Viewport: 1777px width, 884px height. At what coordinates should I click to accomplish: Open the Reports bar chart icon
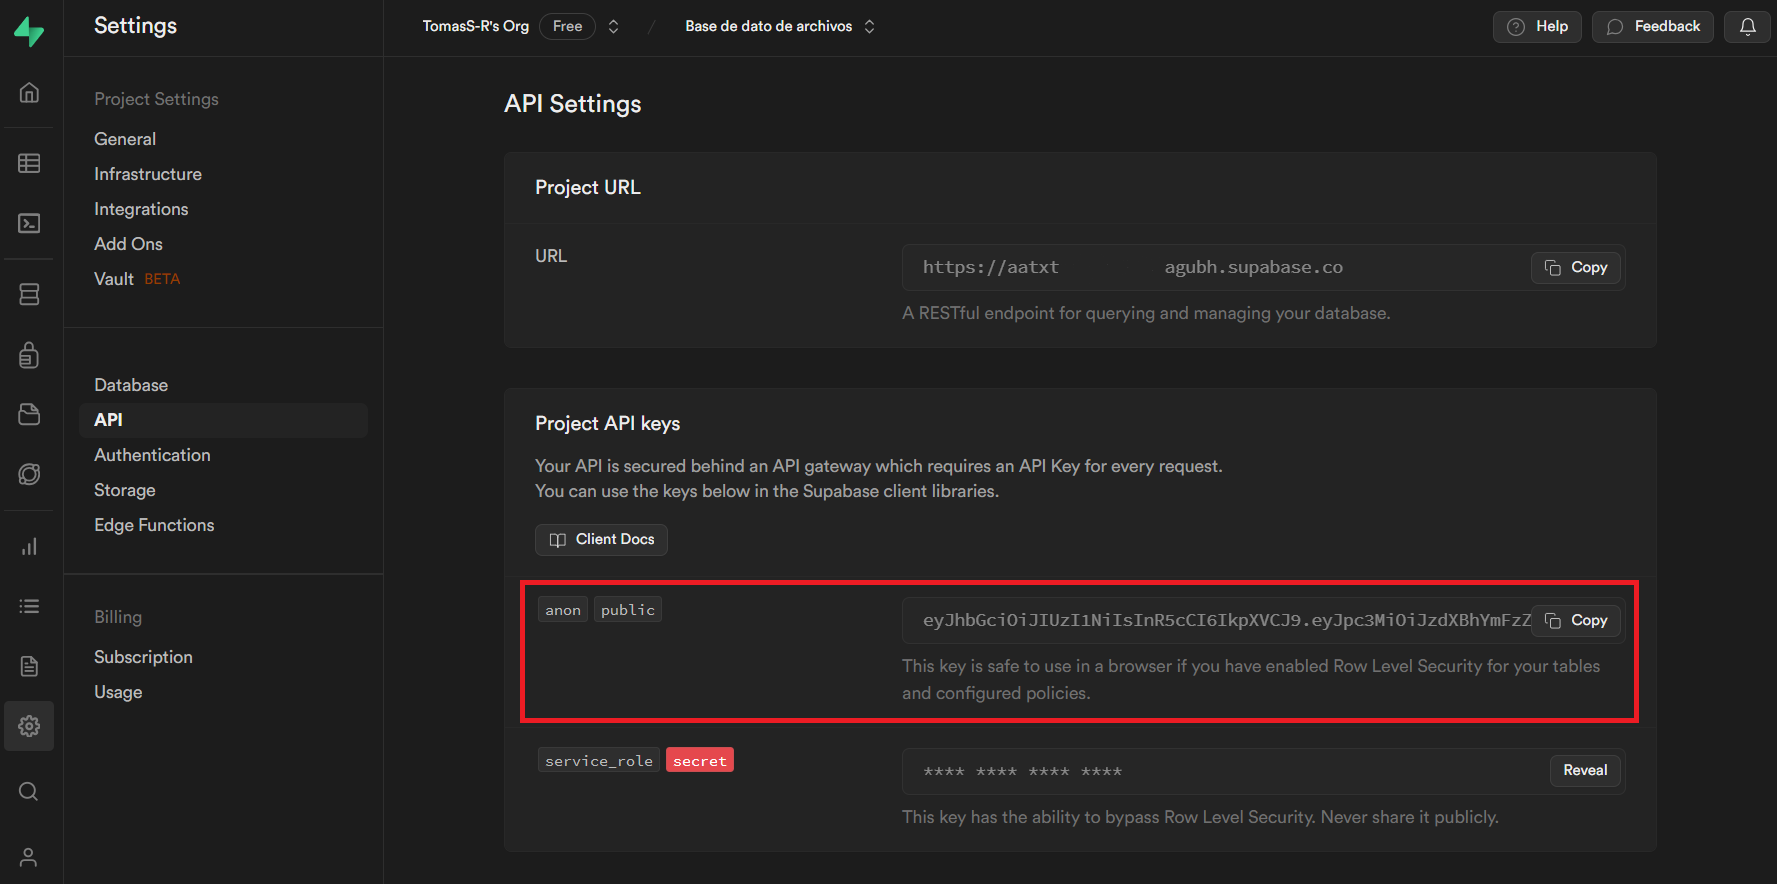(29, 546)
